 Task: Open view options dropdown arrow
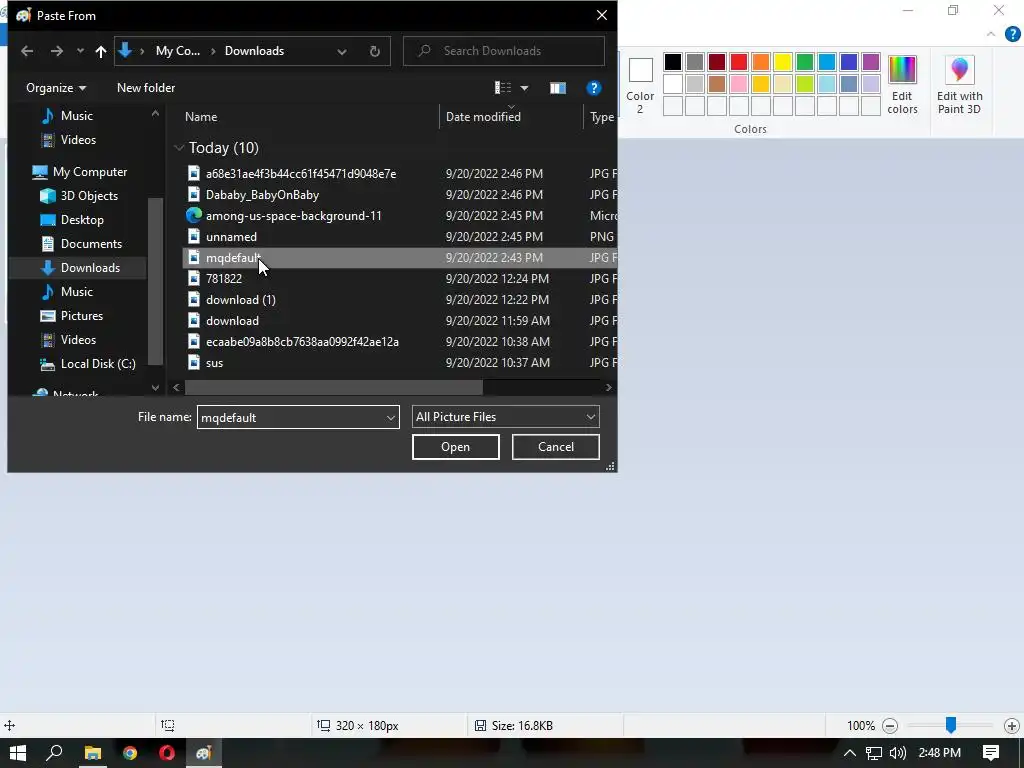click(524, 88)
